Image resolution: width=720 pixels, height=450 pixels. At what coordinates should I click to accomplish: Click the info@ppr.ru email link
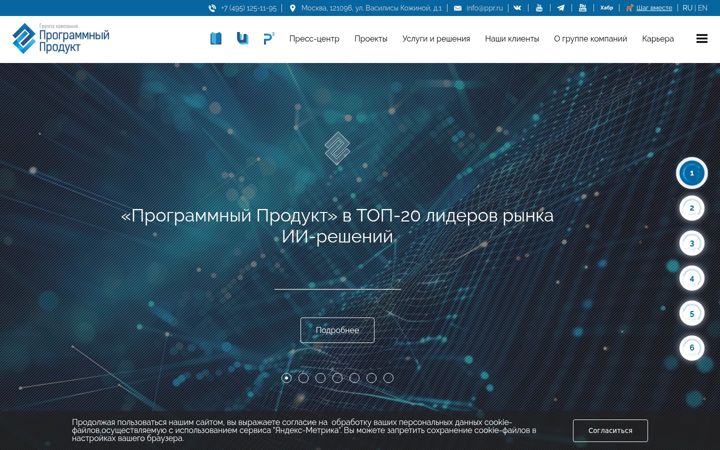point(484,8)
